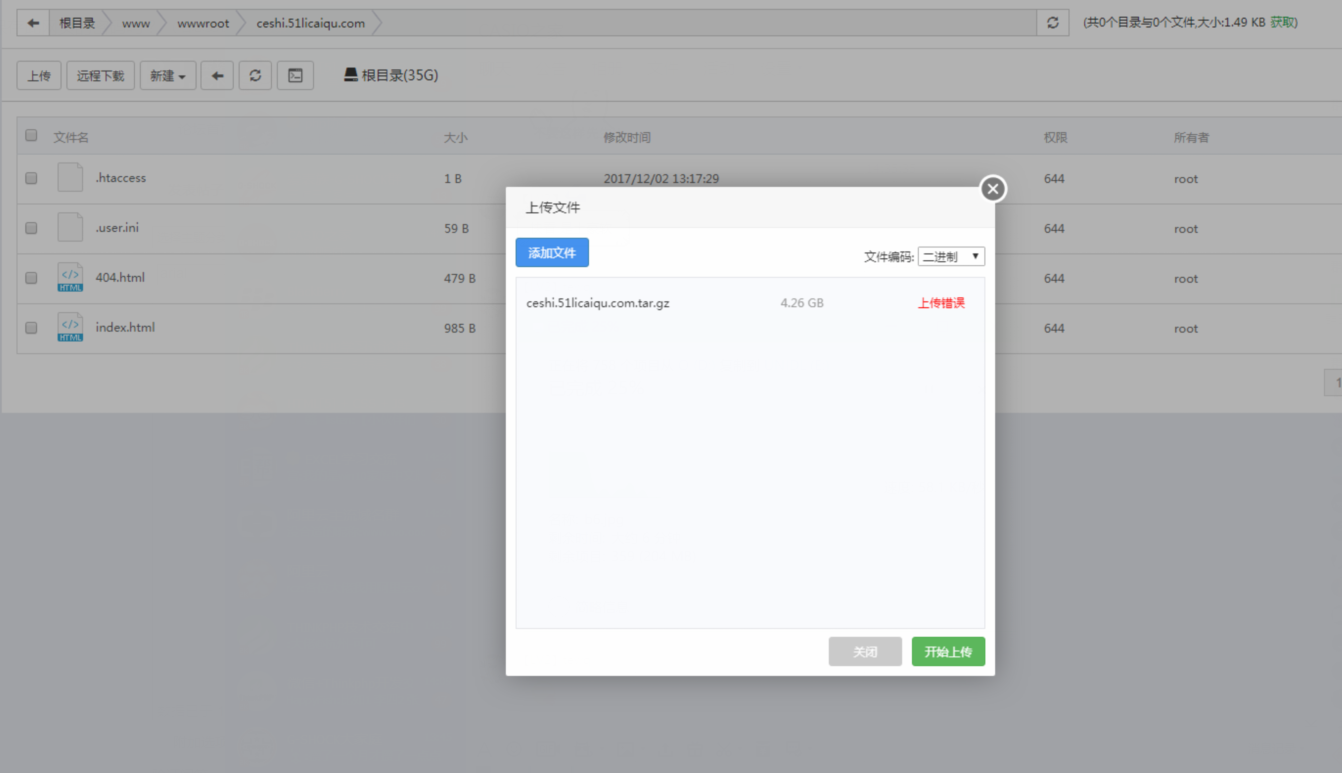
Task: Go to 根目录 in breadcrumb
Action: click(77, 23)
